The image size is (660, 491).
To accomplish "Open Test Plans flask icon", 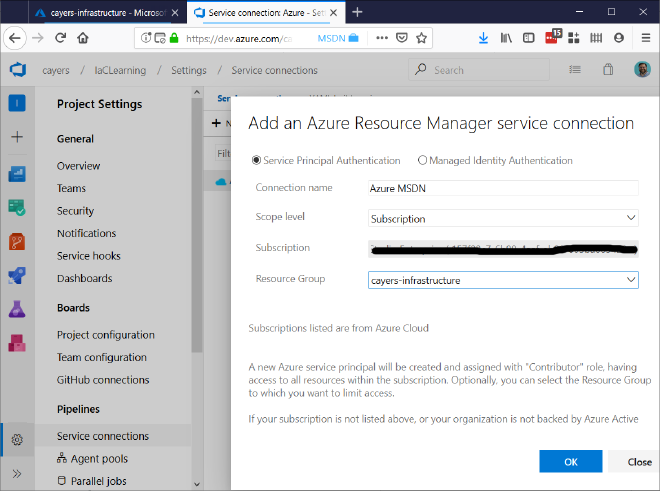I will point(17,309).
